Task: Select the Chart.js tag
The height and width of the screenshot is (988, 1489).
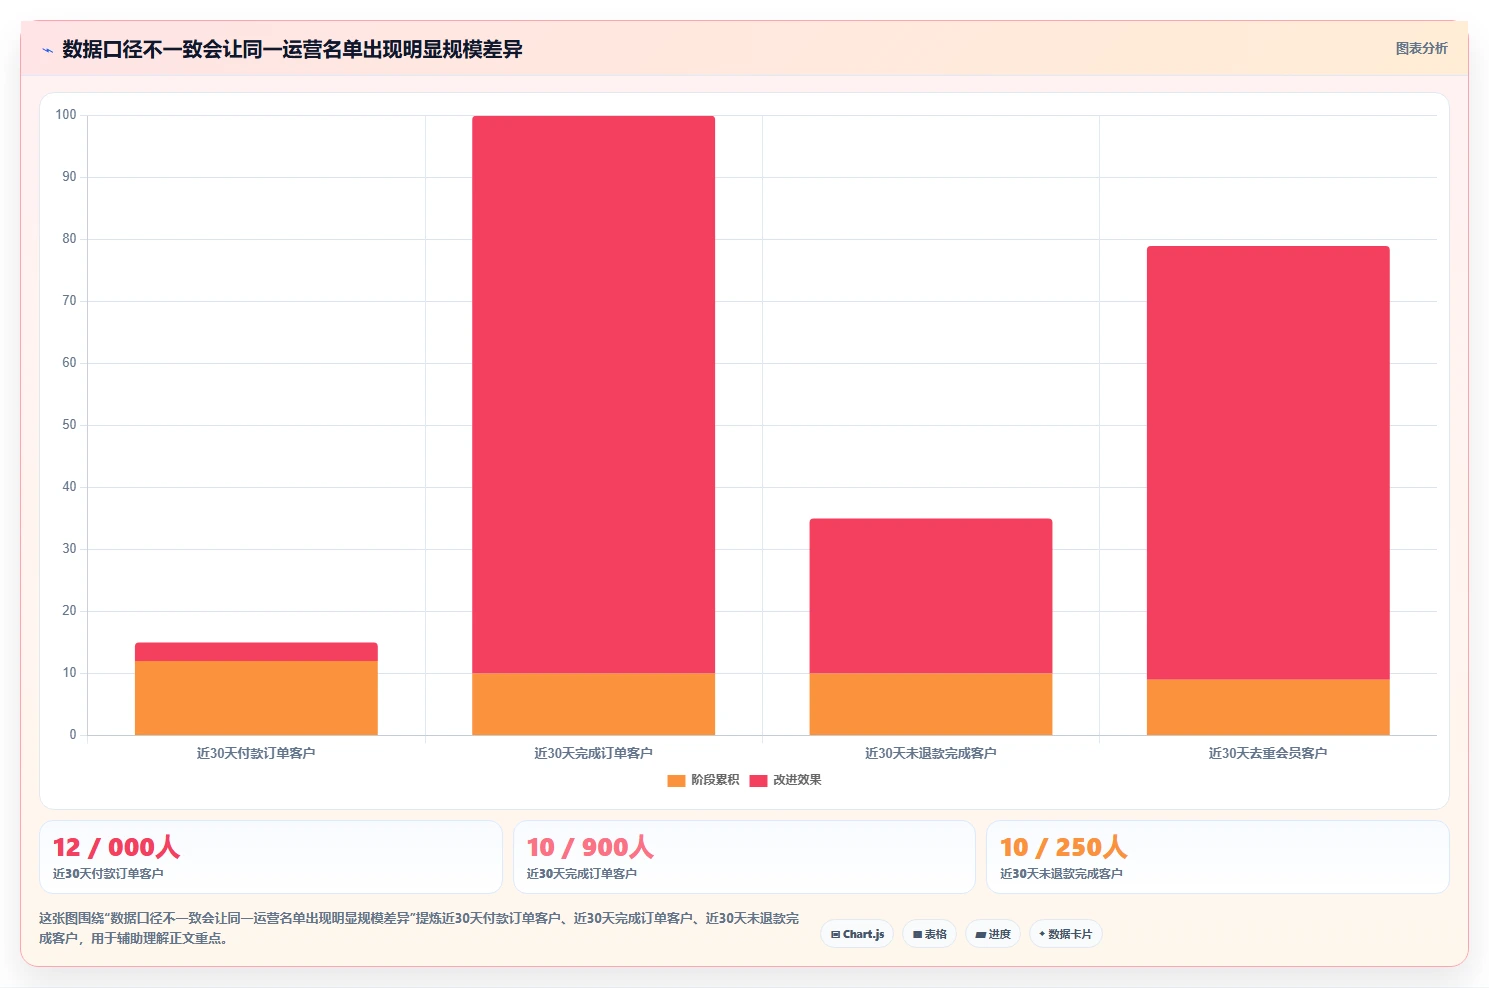Action: click(x=857, y=934)
